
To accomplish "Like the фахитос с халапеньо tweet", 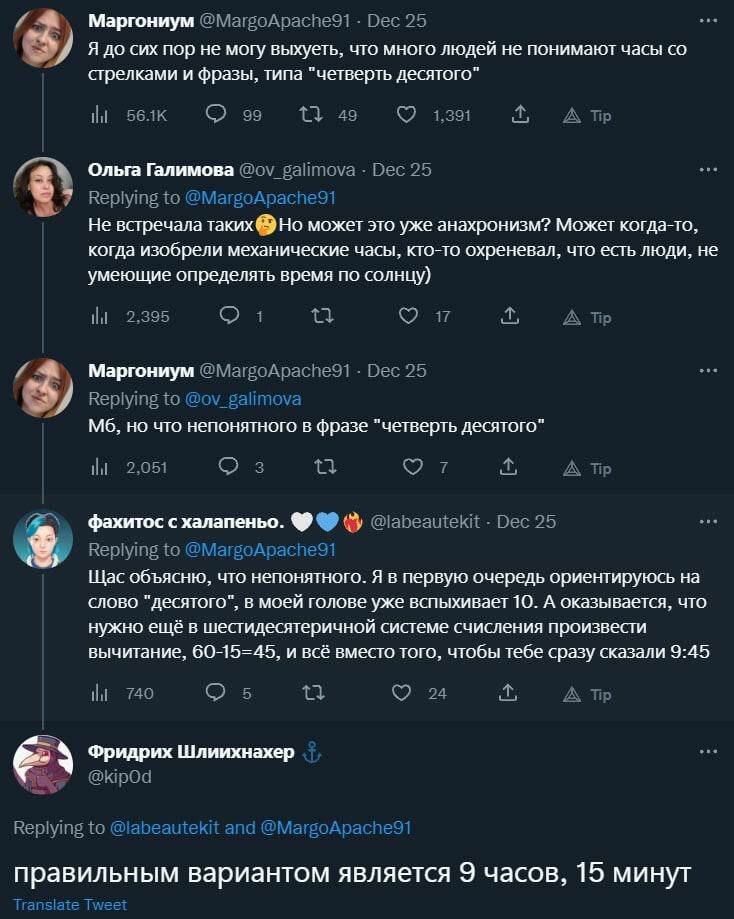I will click(x=401, y=693).
